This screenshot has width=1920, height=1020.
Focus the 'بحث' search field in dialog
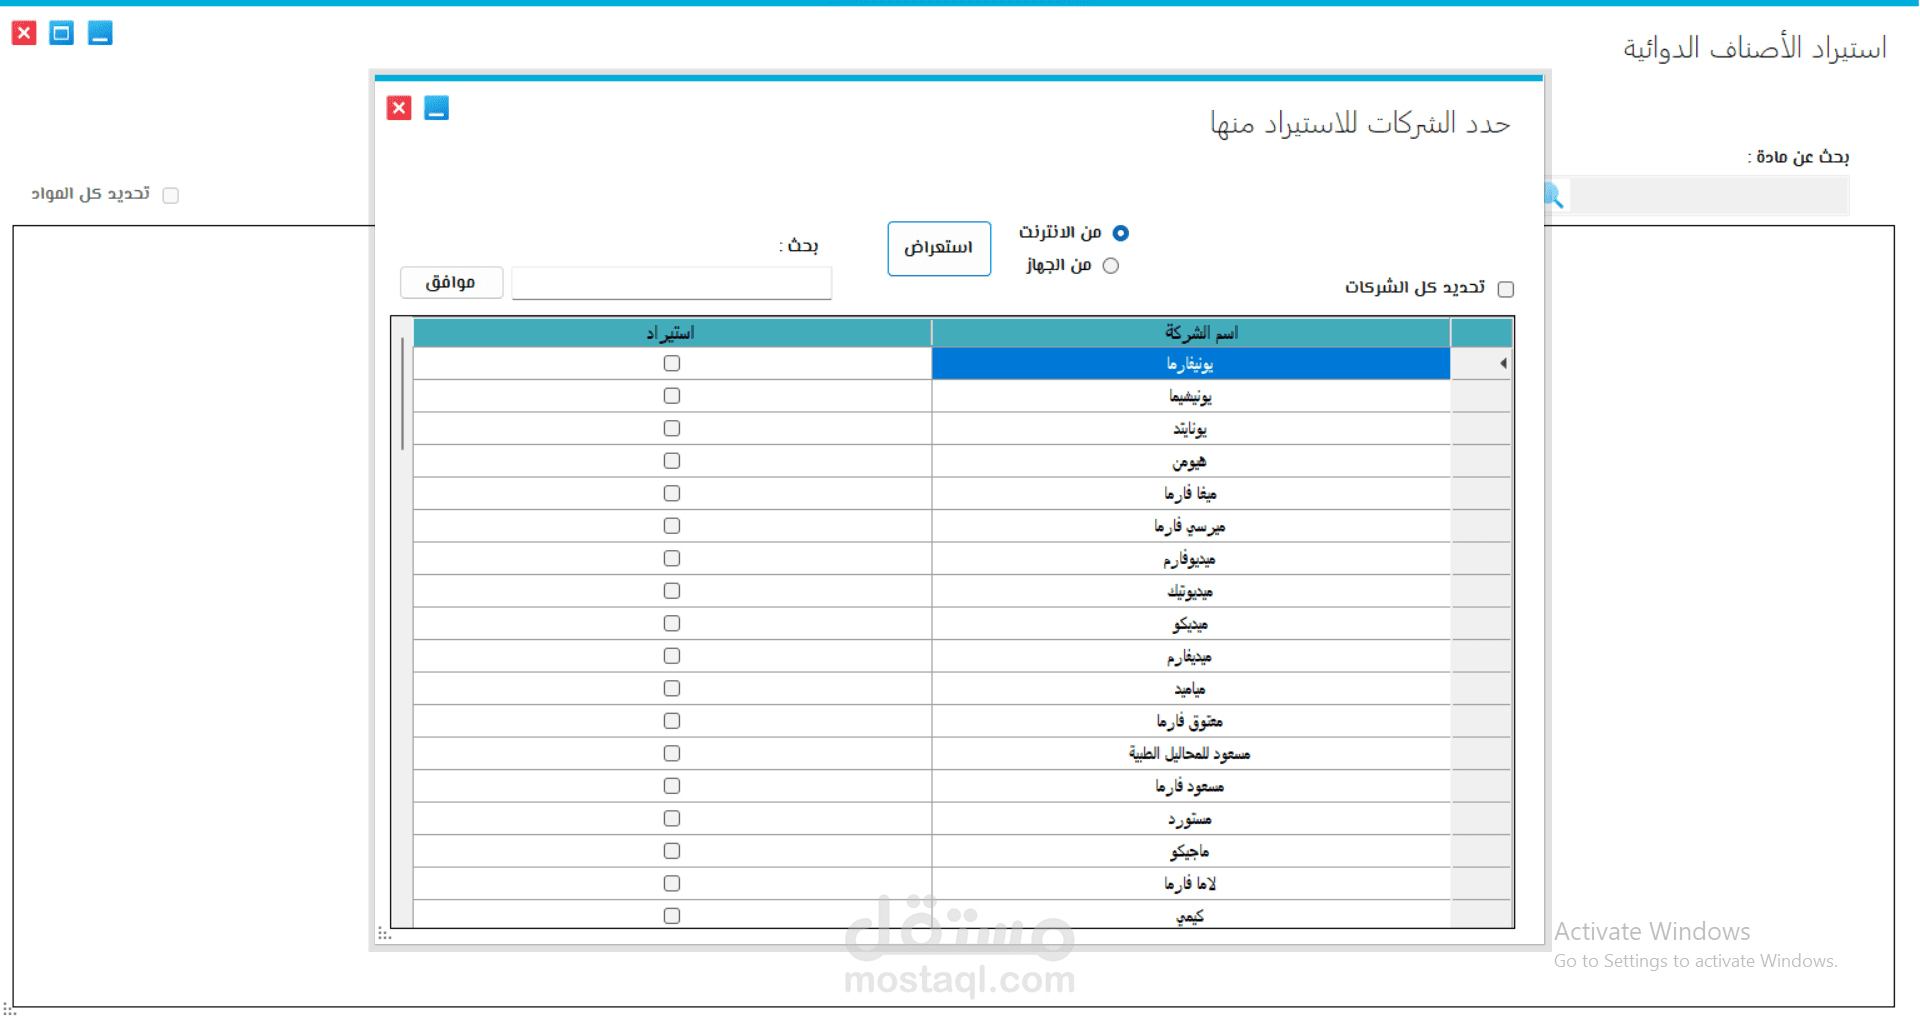671,283
